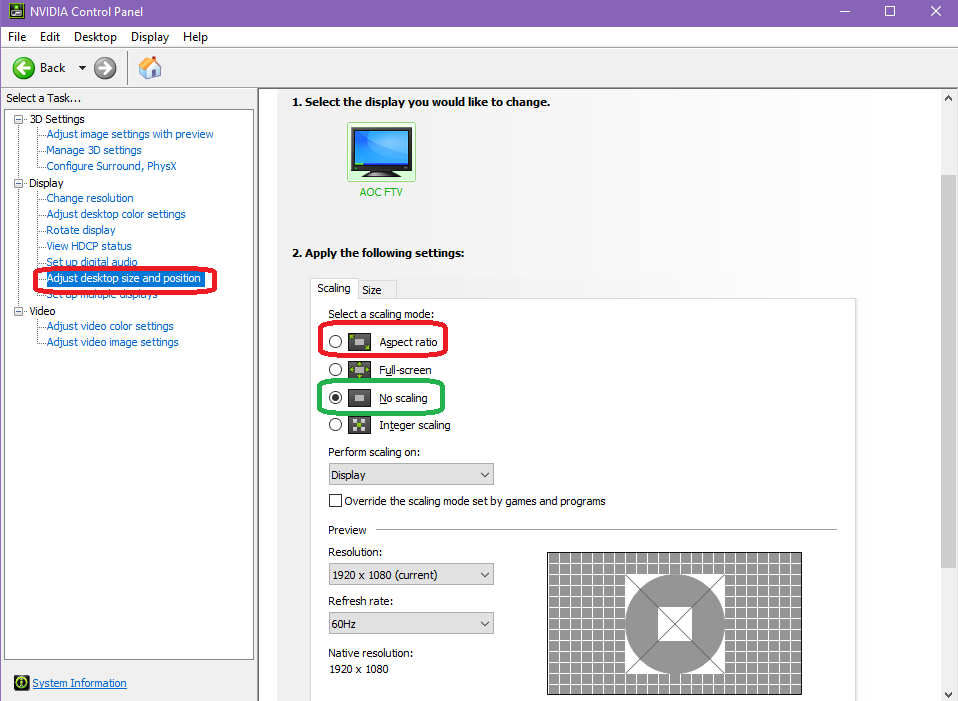Click the Full-screen scaling mode icon
Screen dimensions: 958x701
(x=360, y=370)
